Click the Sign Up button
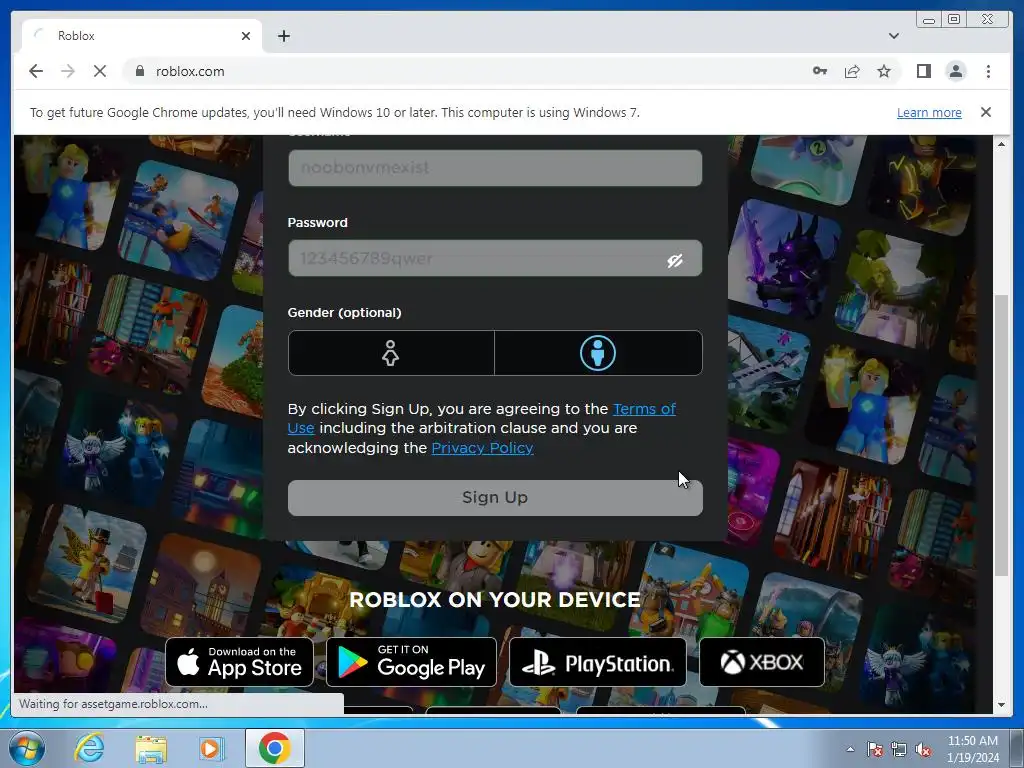1024x768 pixels. tap(495, 498)
